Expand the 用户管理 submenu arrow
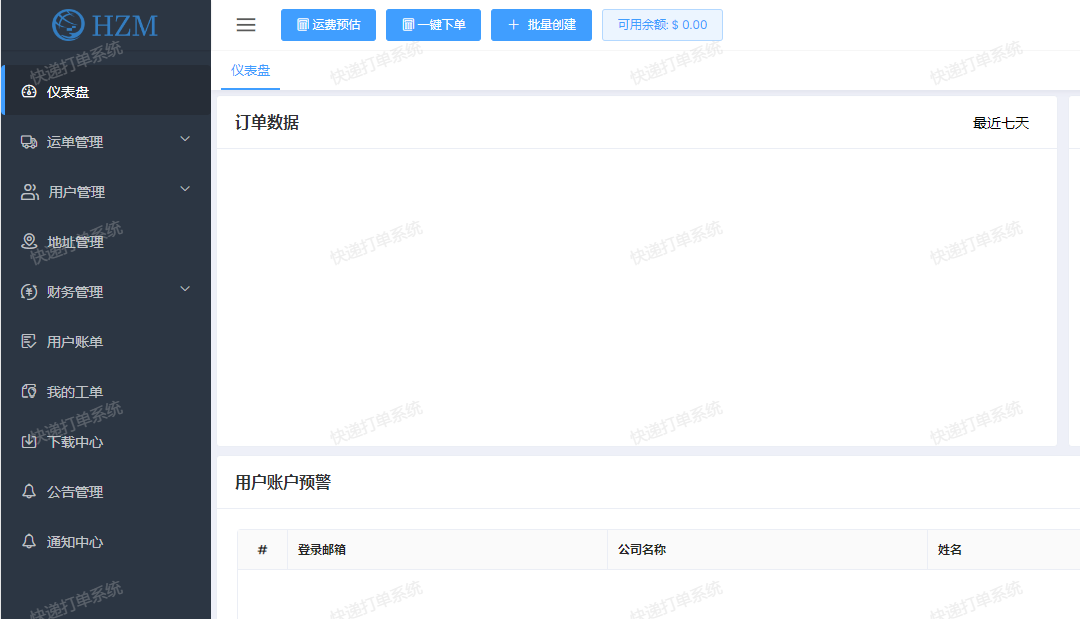 click(185, 190)
